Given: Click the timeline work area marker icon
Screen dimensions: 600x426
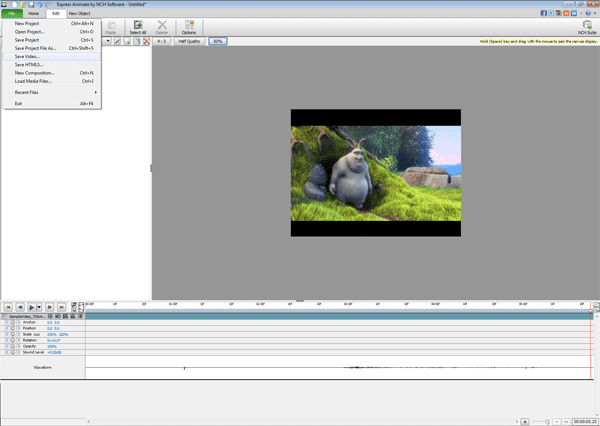Looking at the screenshot, I should [81, 307].
